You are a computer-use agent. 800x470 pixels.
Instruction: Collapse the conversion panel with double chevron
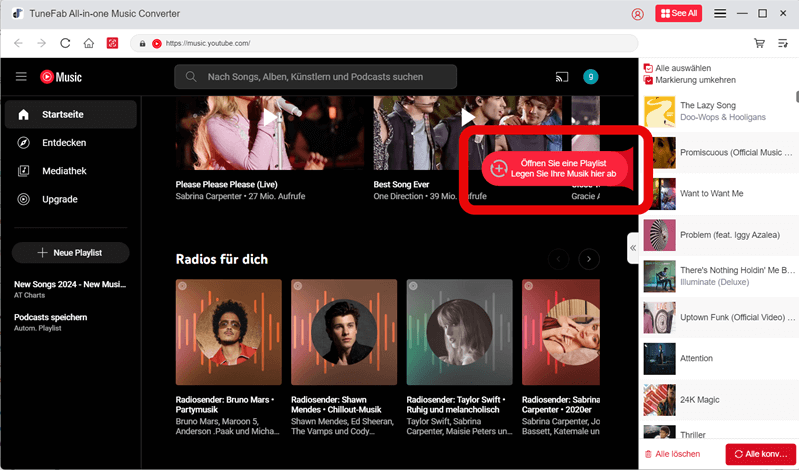coord(633,248)
